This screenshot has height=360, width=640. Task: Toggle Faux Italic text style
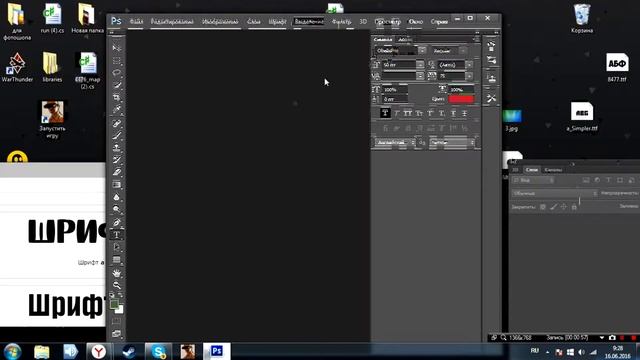coord(396,113)
